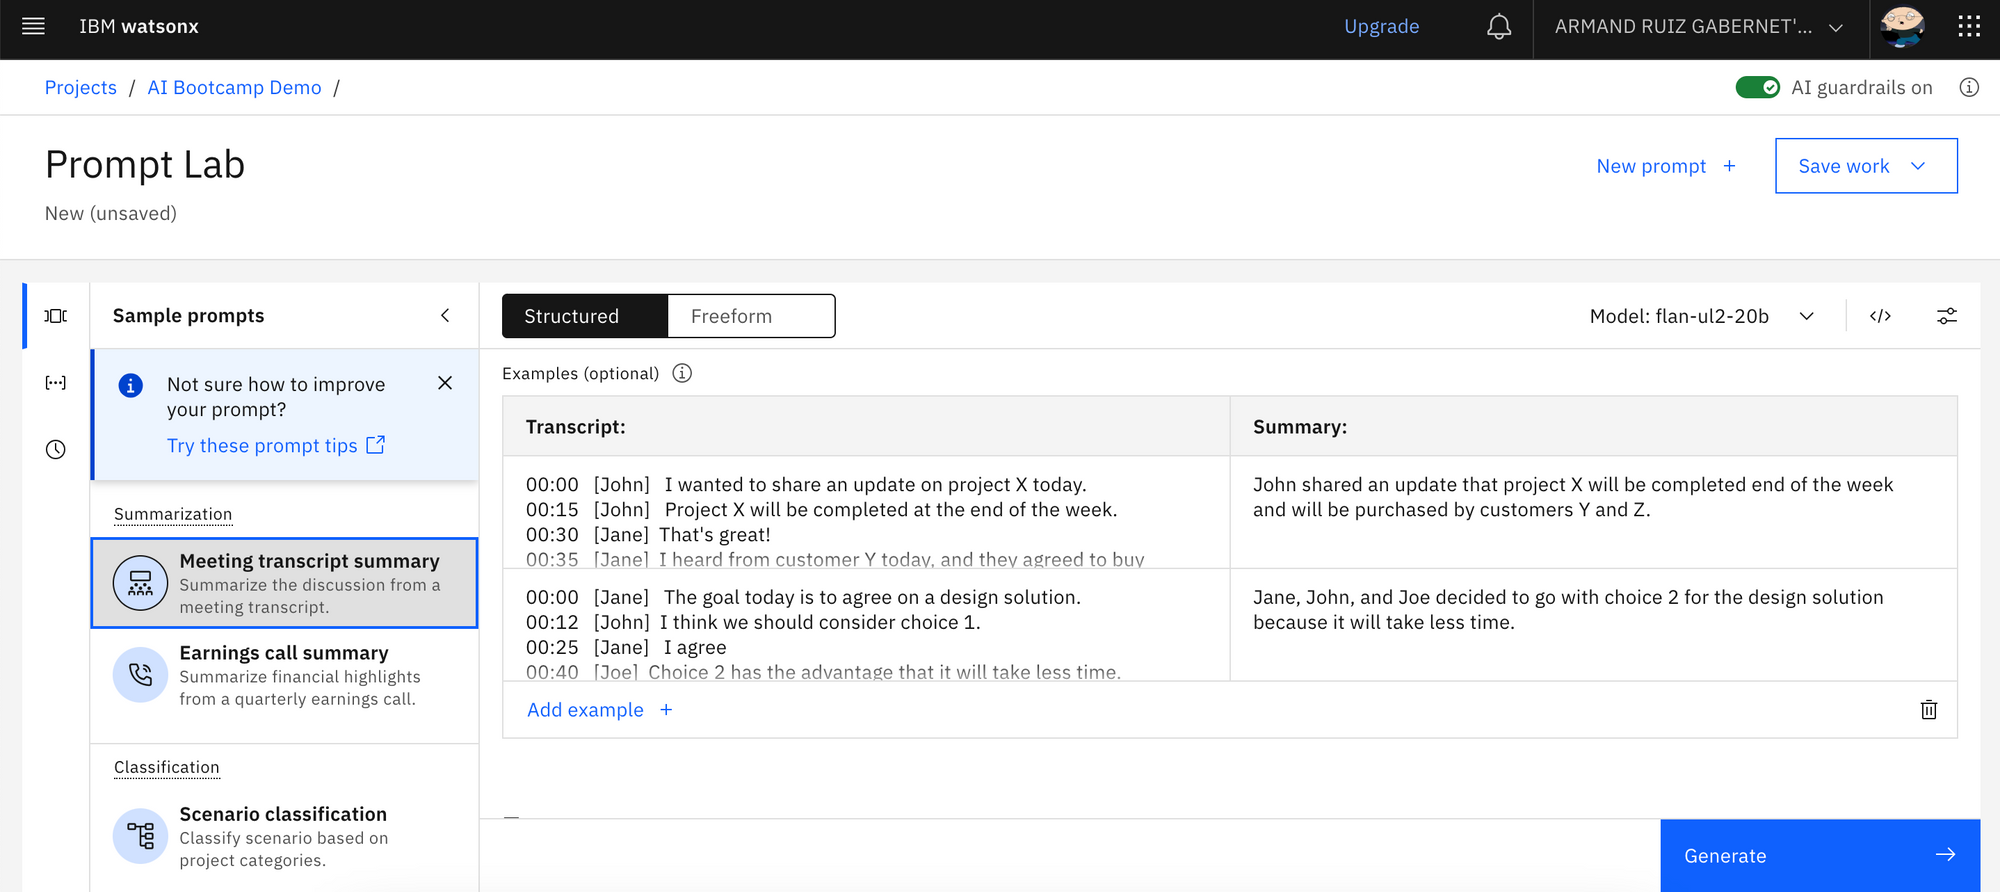Edit first transcript example about project X

point(866,512)
